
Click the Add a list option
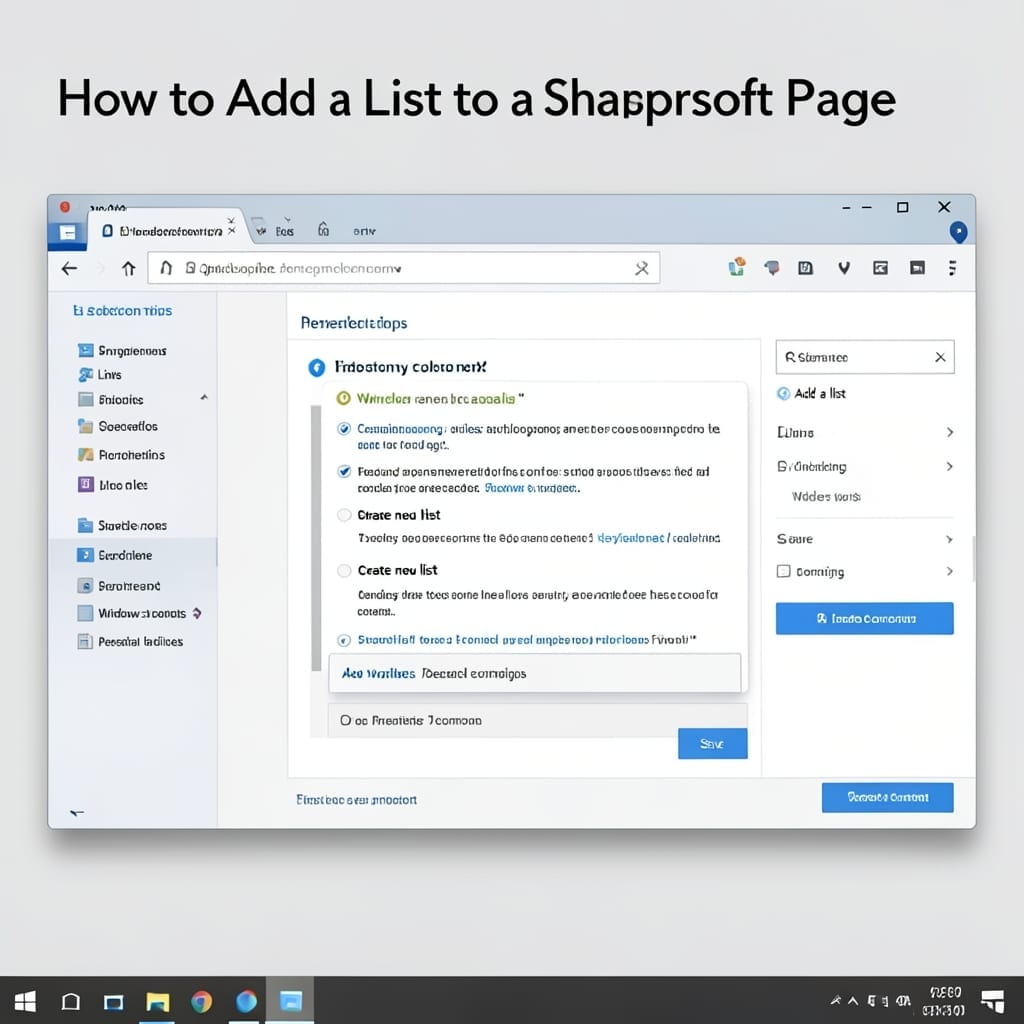click(812, 393)
